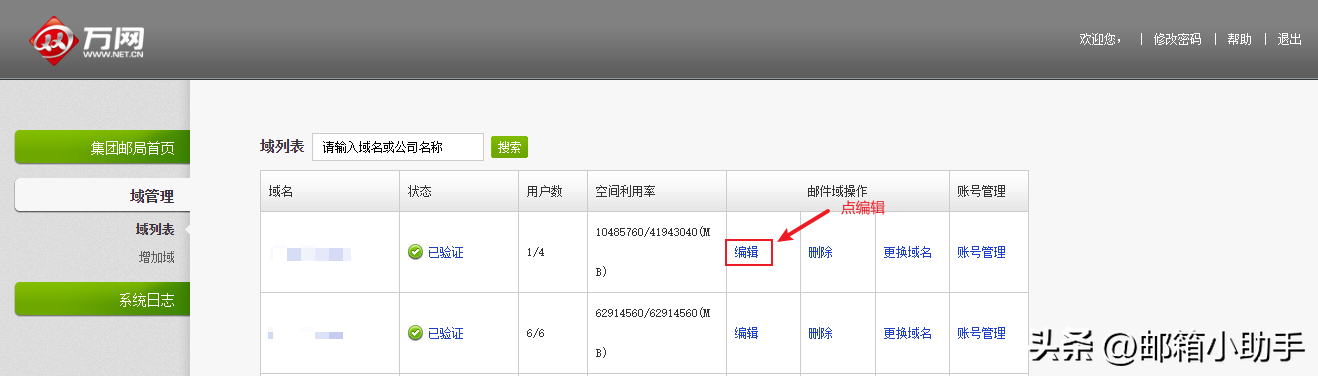Click blurred domain name in 1/4 row
The height and width of the screenshot is (376, 1318).
click(311, 254)
